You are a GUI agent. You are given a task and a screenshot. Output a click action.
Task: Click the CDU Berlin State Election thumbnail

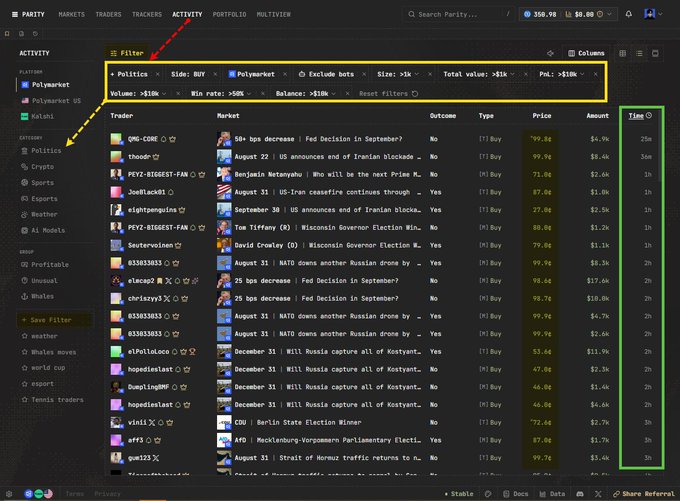pos(224,422)
